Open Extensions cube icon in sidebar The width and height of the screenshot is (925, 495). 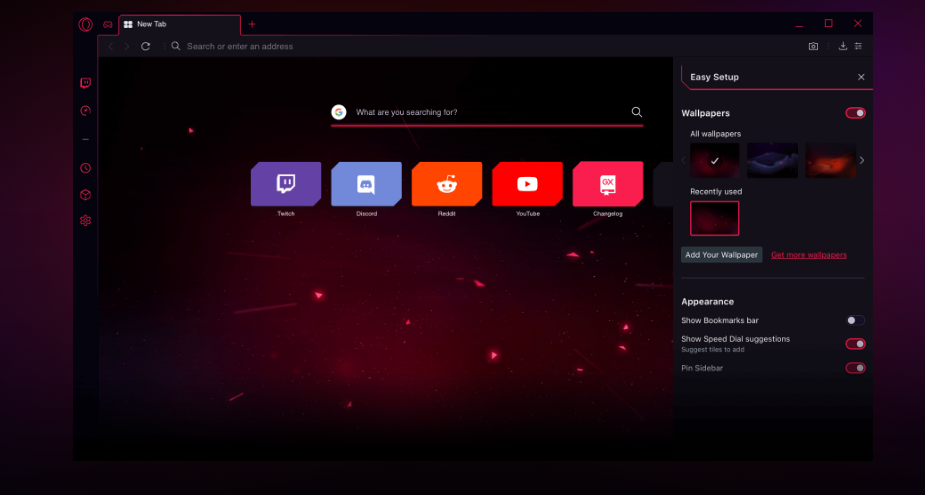point(86,195)
